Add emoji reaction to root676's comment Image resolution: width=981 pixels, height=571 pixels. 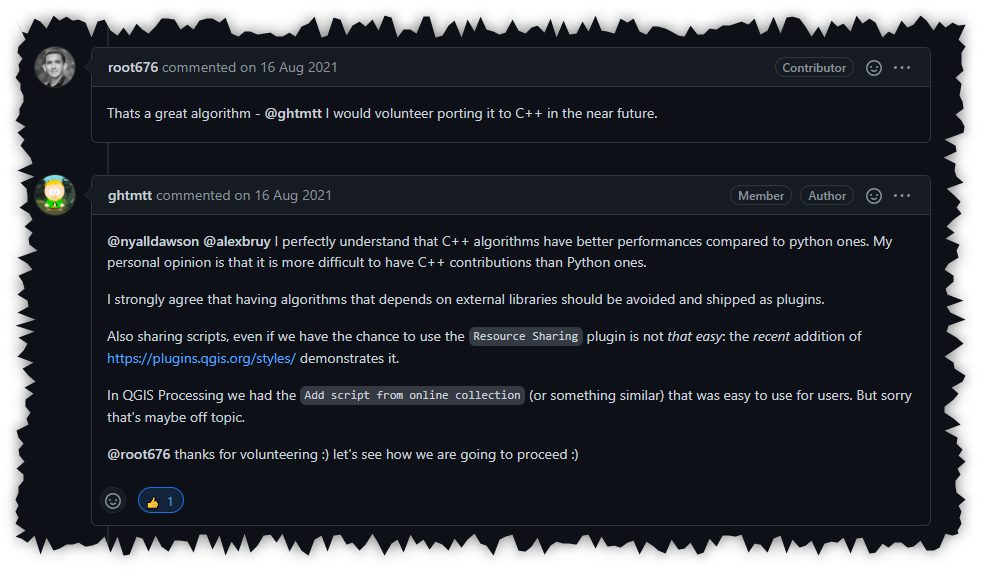[x=873, y=68]
